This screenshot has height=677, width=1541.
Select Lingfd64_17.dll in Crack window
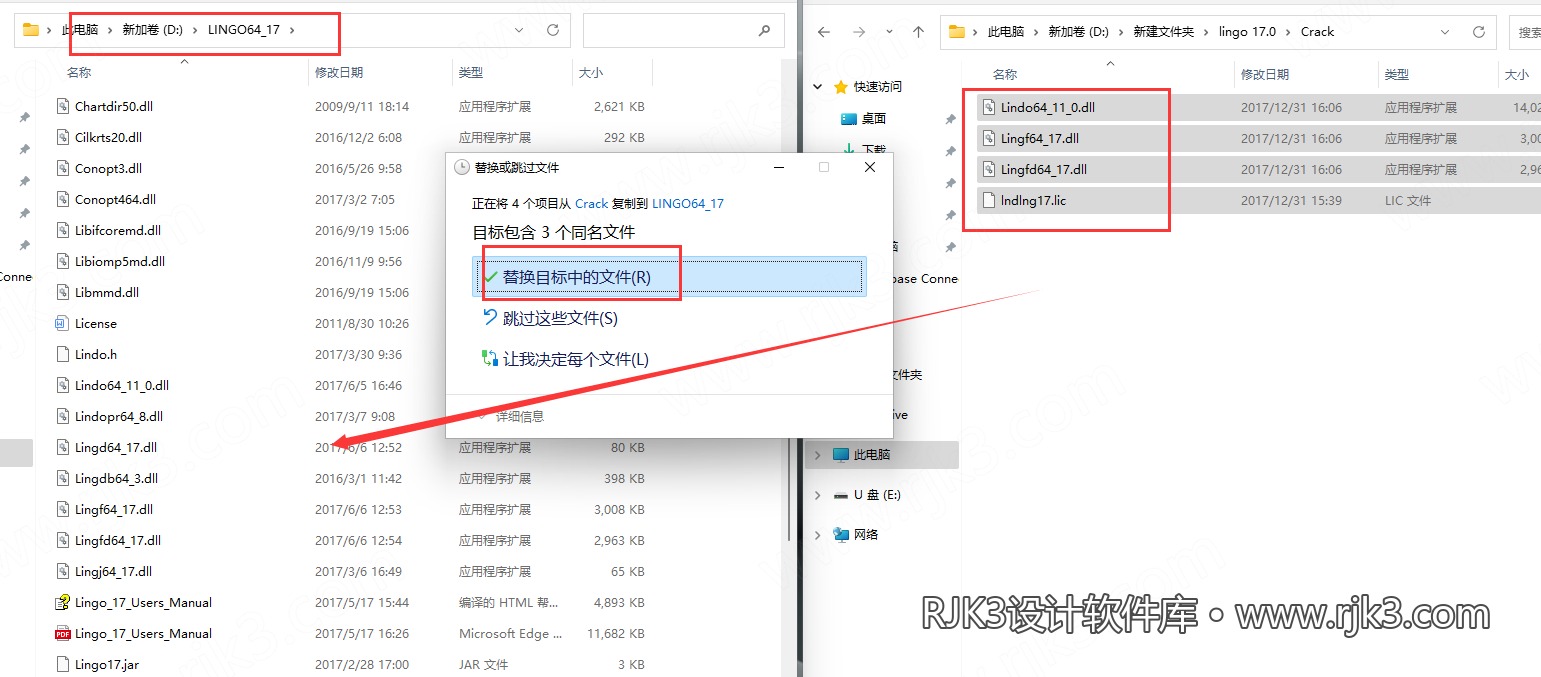pyautogui.click(x=1044, y=169)
